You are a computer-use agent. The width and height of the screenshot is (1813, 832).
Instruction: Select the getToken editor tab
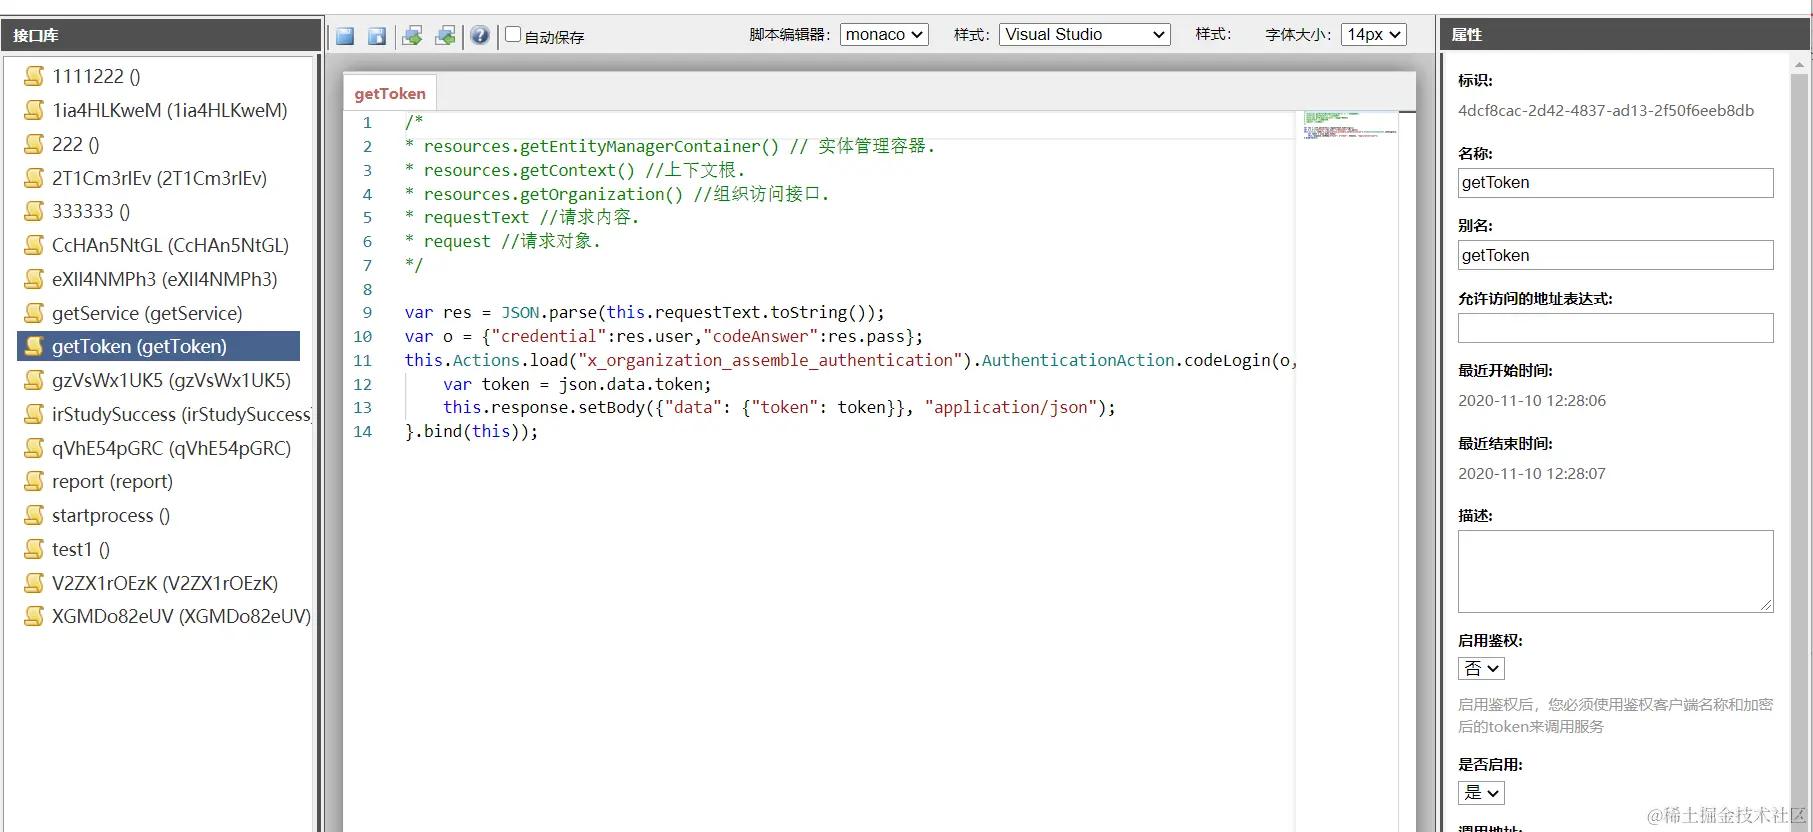[x=390, y=93]
